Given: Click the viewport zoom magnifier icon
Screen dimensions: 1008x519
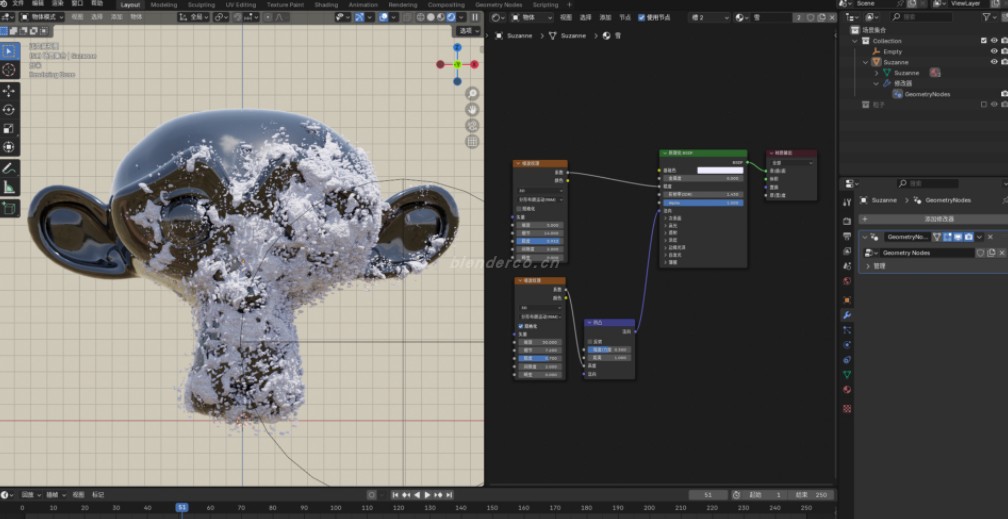Looking at the screenshot, I should pos(472,93).
